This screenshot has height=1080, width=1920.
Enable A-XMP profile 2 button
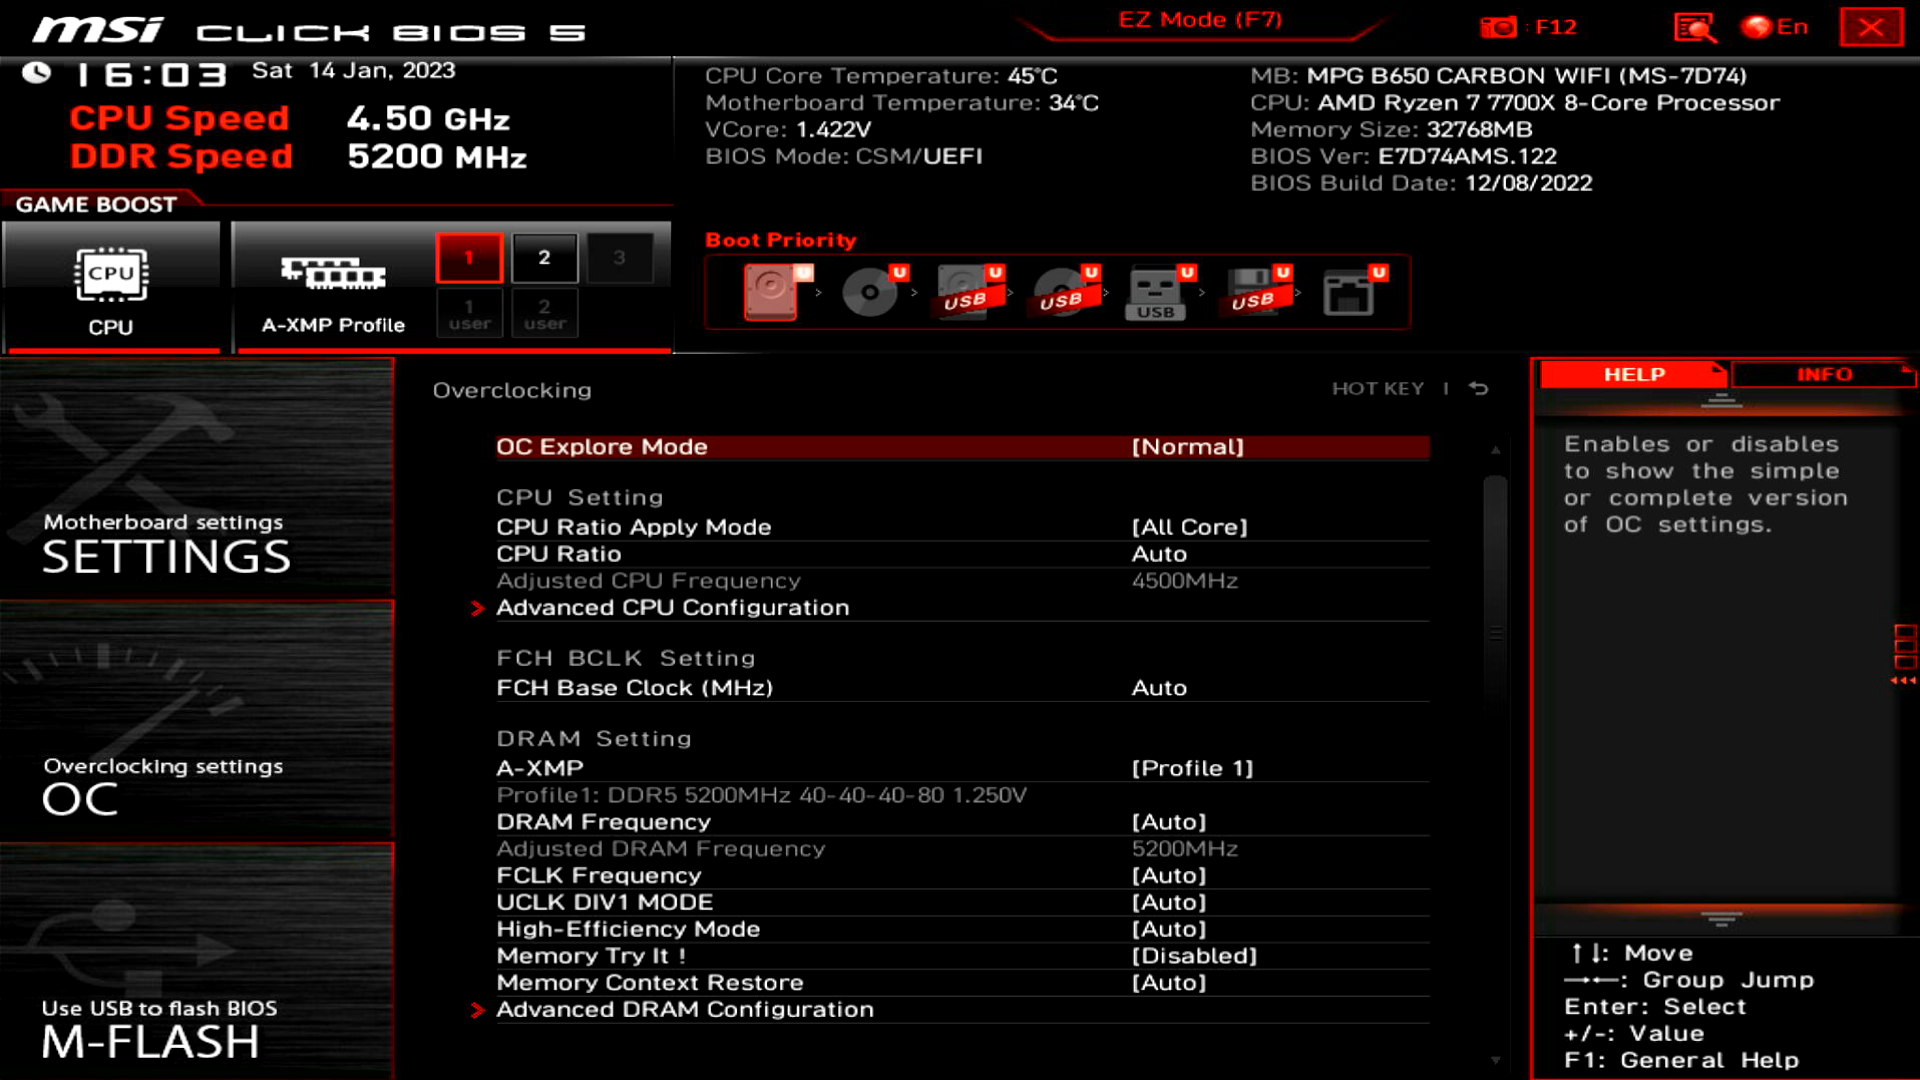pyautogui.click(x=544, y=258)
